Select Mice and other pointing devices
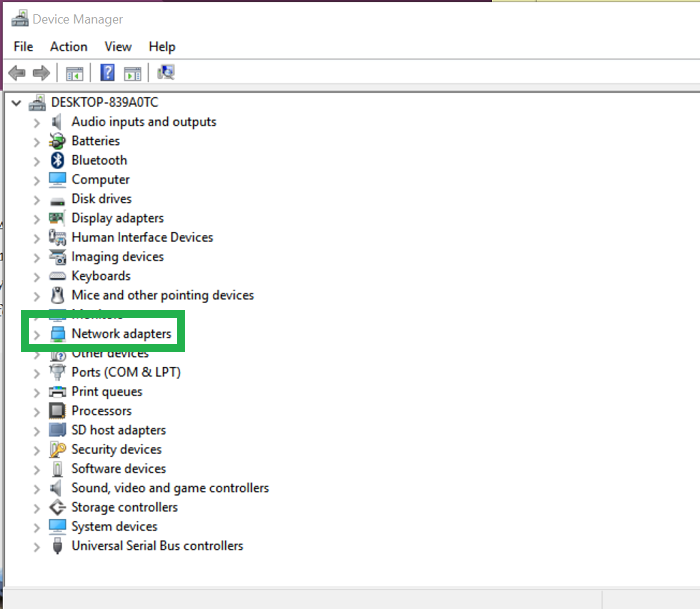This screenshot has height=609, width=700. (162, 295)
